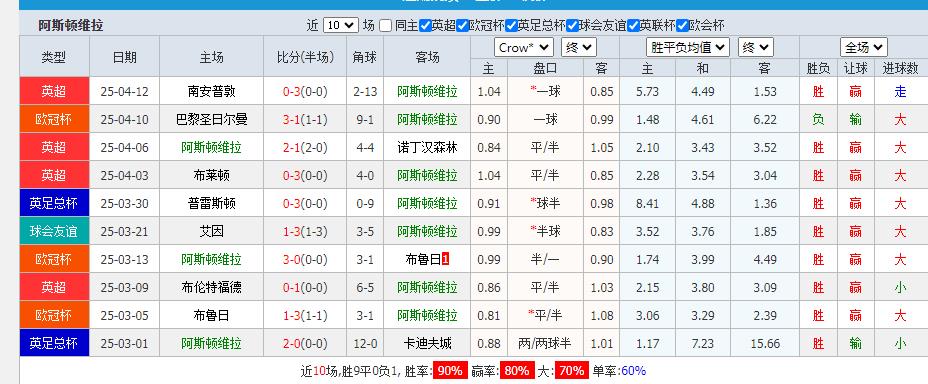Click score 3-1(1-1) of Paris match
Viewport: 928px width, 384px height.
pyautogui.click(x=305, y=120)
